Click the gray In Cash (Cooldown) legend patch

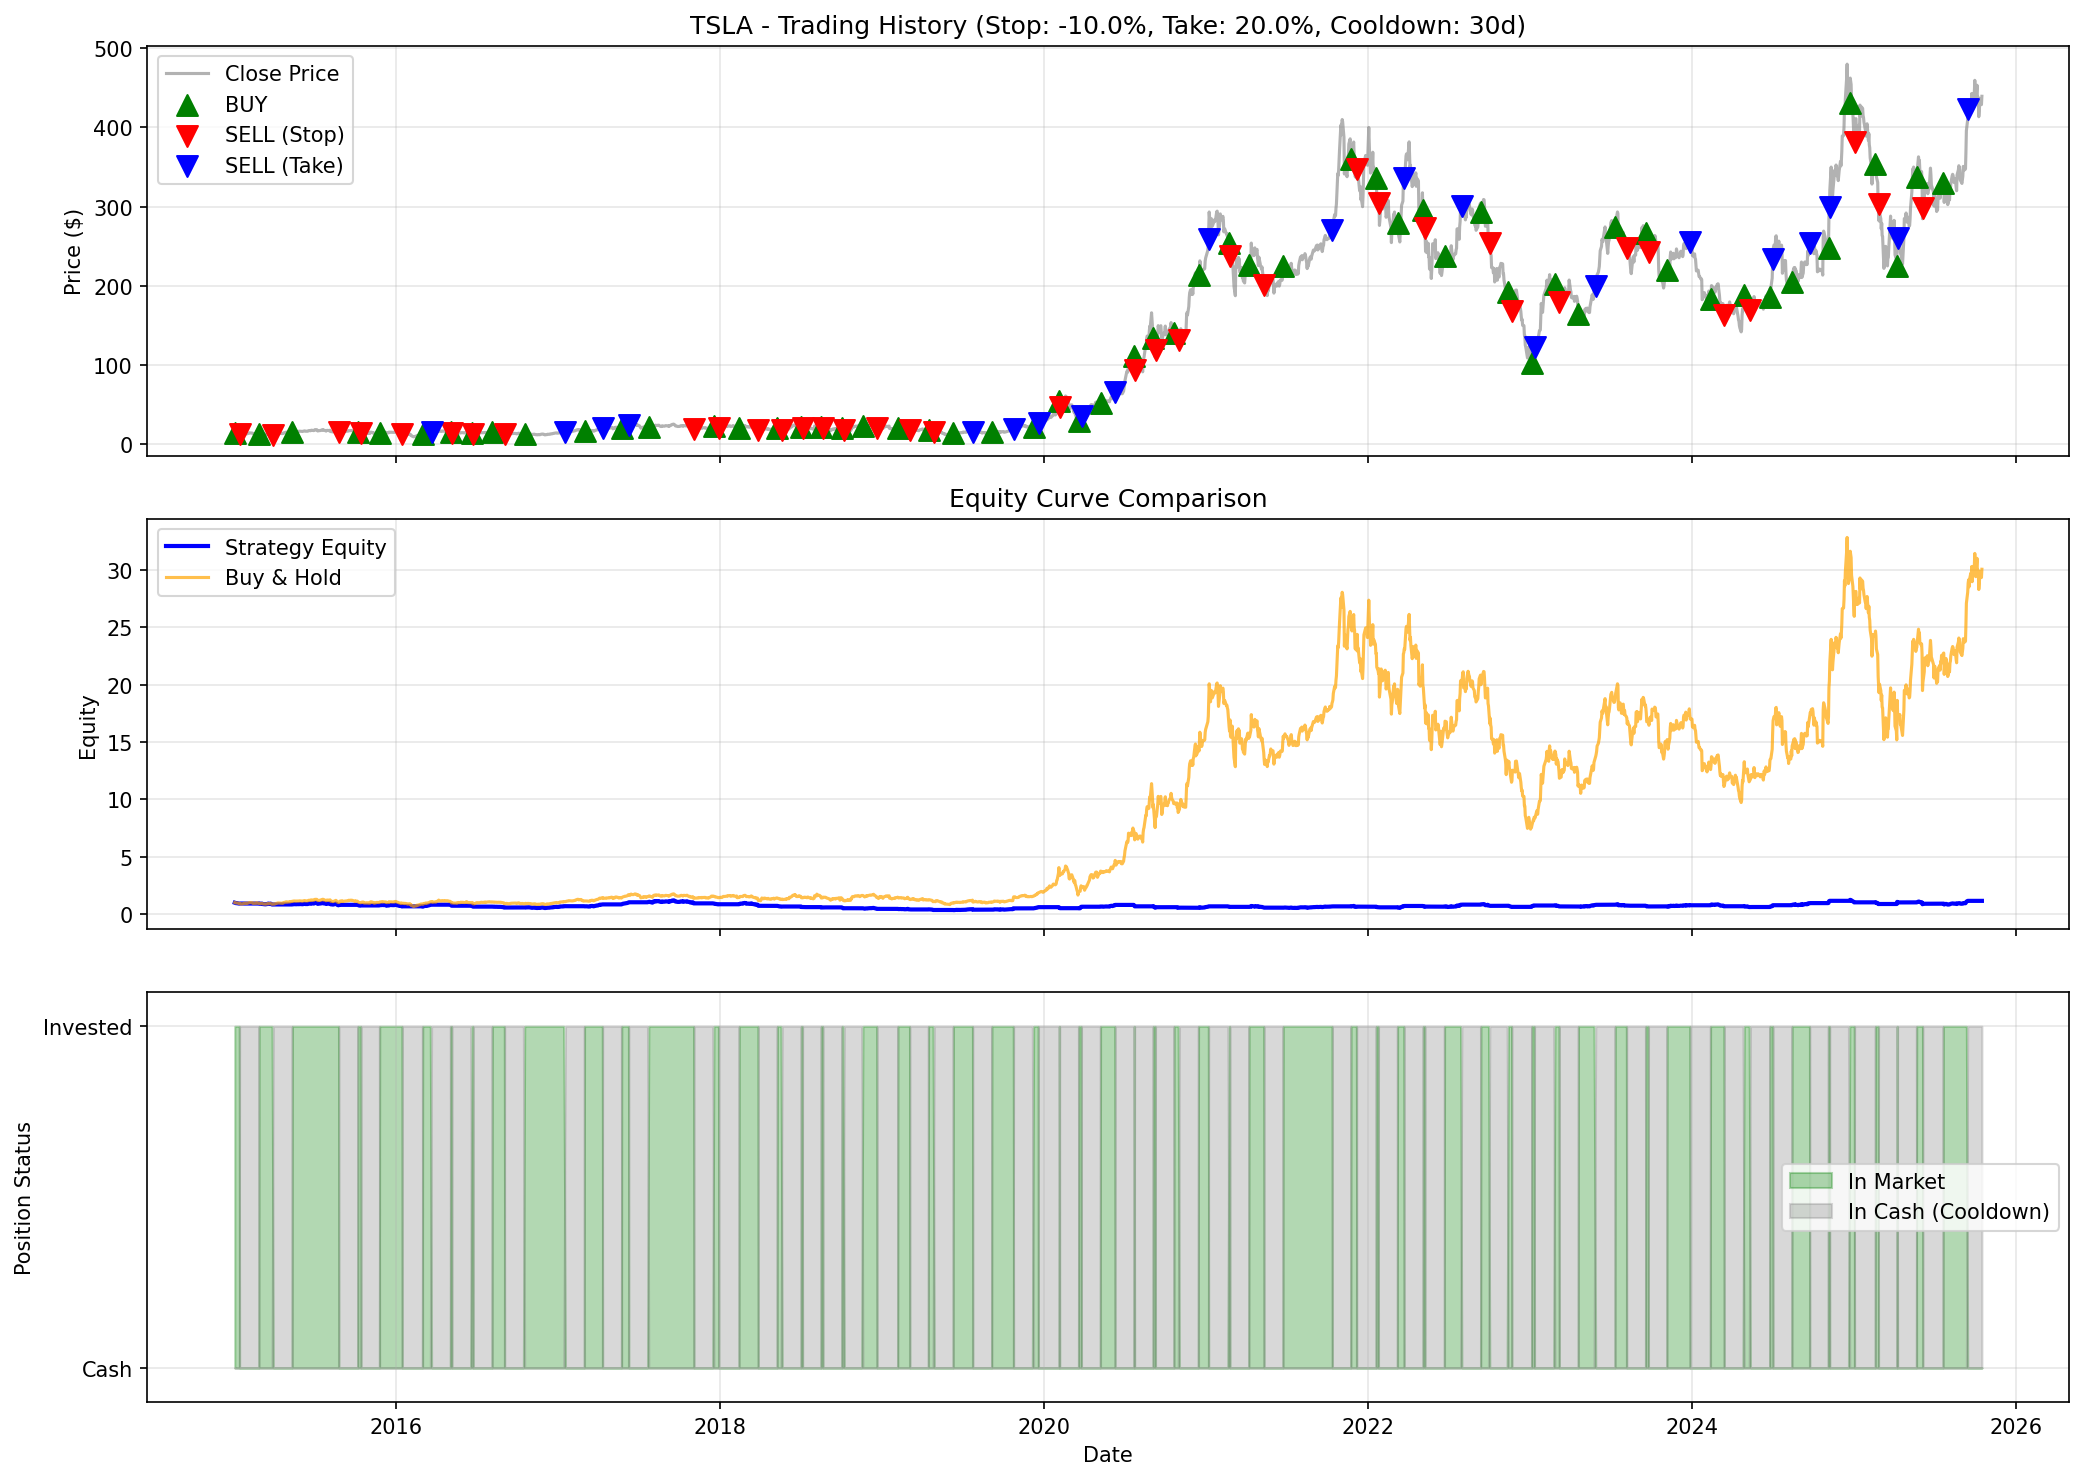tap(1810, 1212)
